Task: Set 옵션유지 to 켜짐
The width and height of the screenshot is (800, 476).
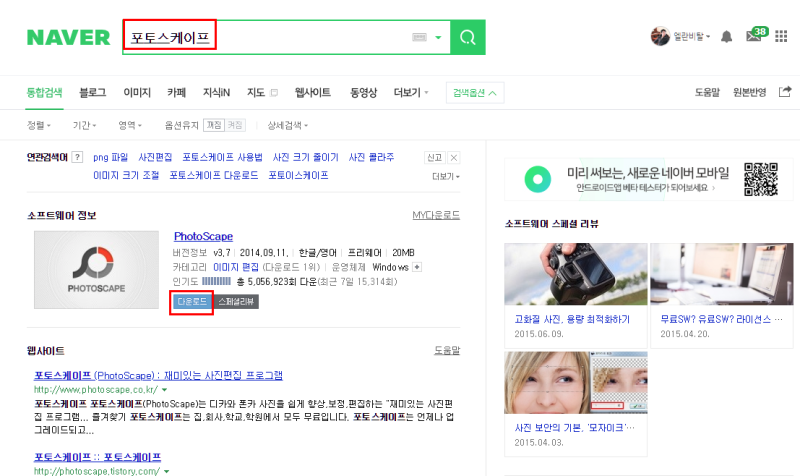Action: [x=235, y=125]
